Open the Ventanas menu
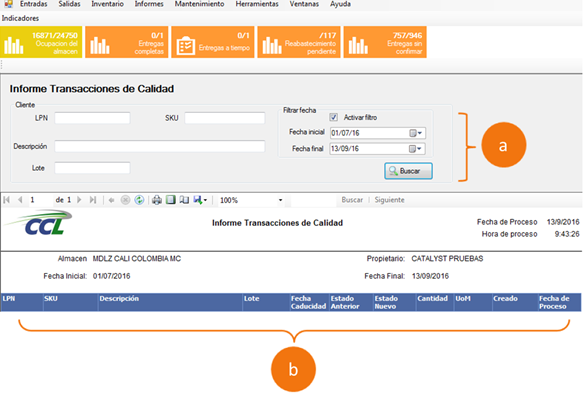The width and height of the screenshot is (586, 393). 304,4
